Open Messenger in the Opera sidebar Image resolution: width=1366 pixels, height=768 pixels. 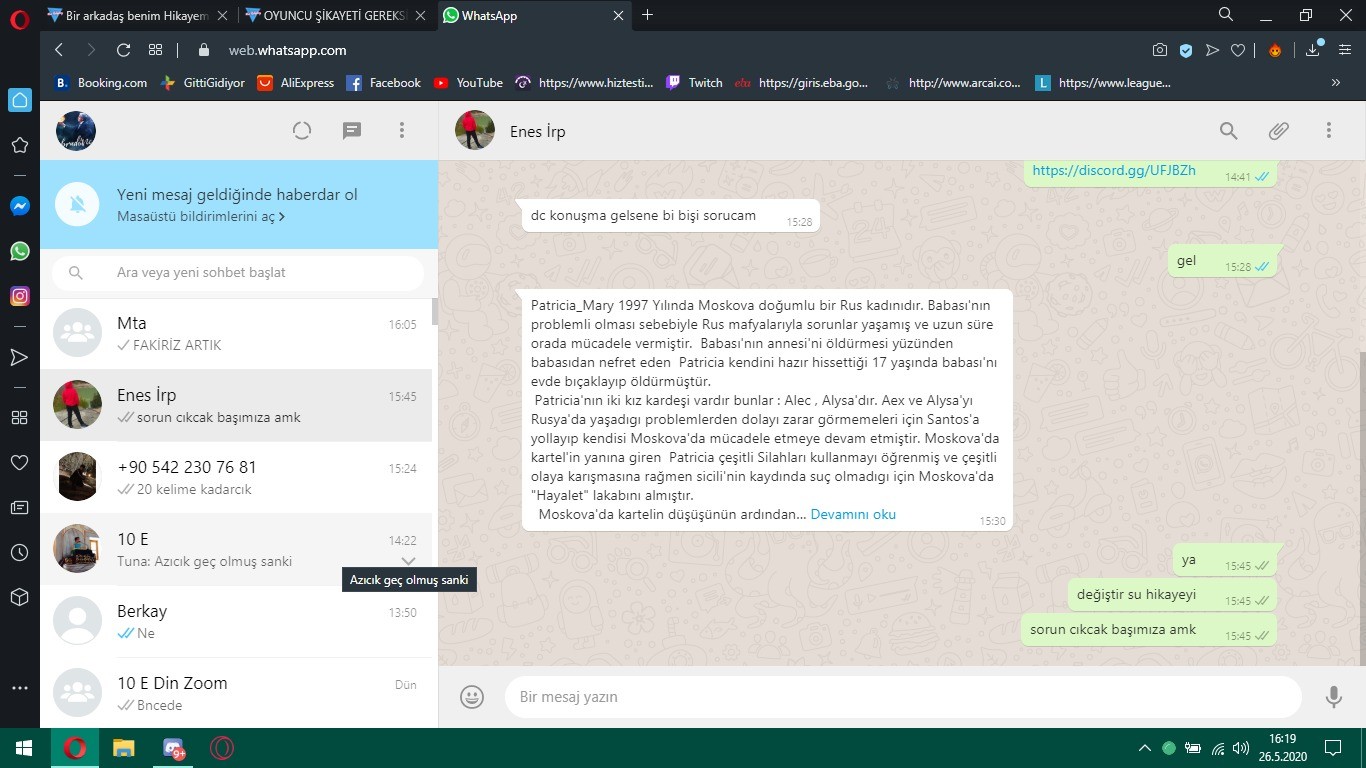click(x=19, y=206)
